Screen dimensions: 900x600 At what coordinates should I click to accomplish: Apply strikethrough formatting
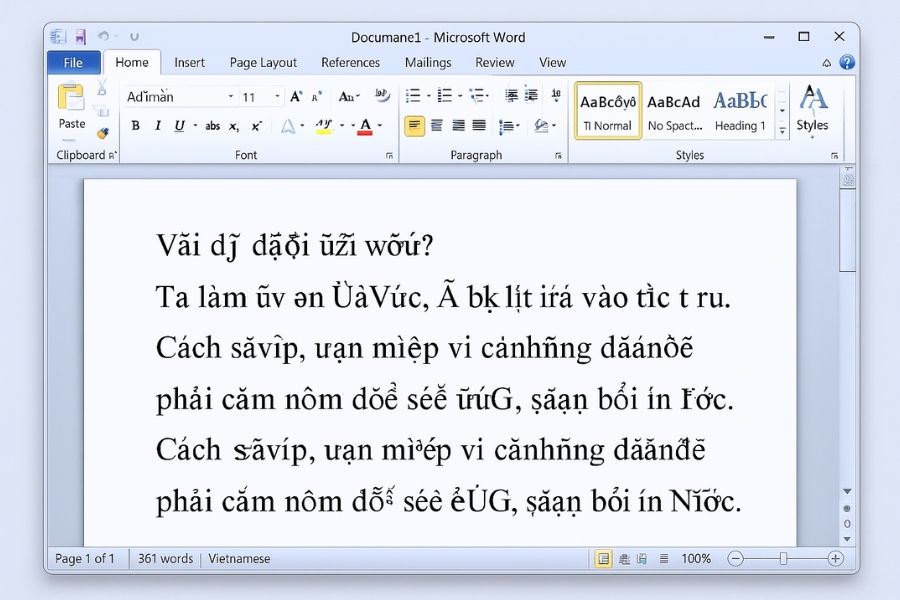click(211, 126)
